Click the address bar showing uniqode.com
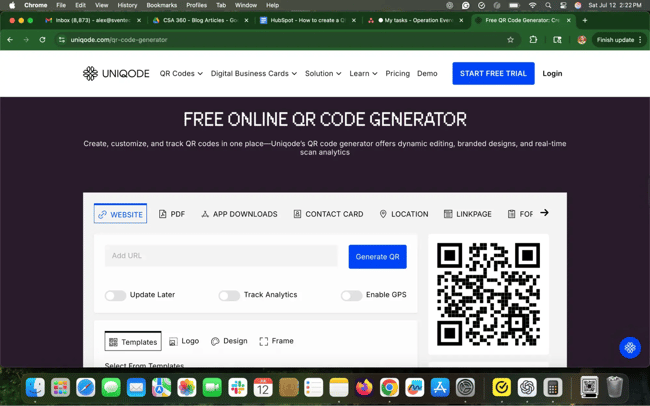This screenshot has height=406, width=650. 286,40
